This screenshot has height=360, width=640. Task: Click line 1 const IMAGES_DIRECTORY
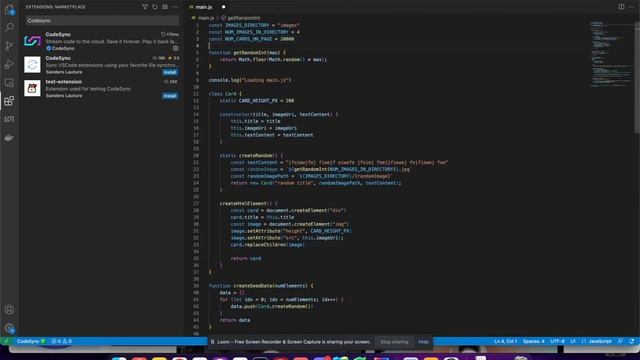pyautogui.click(x=254, y=25)
